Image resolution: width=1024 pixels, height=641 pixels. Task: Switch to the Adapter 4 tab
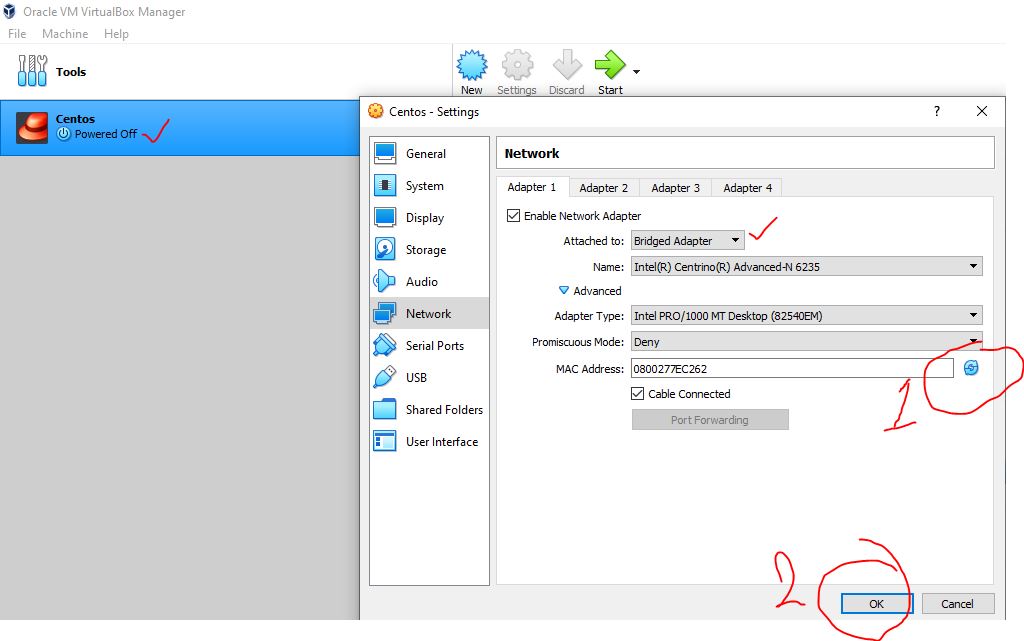747,188
